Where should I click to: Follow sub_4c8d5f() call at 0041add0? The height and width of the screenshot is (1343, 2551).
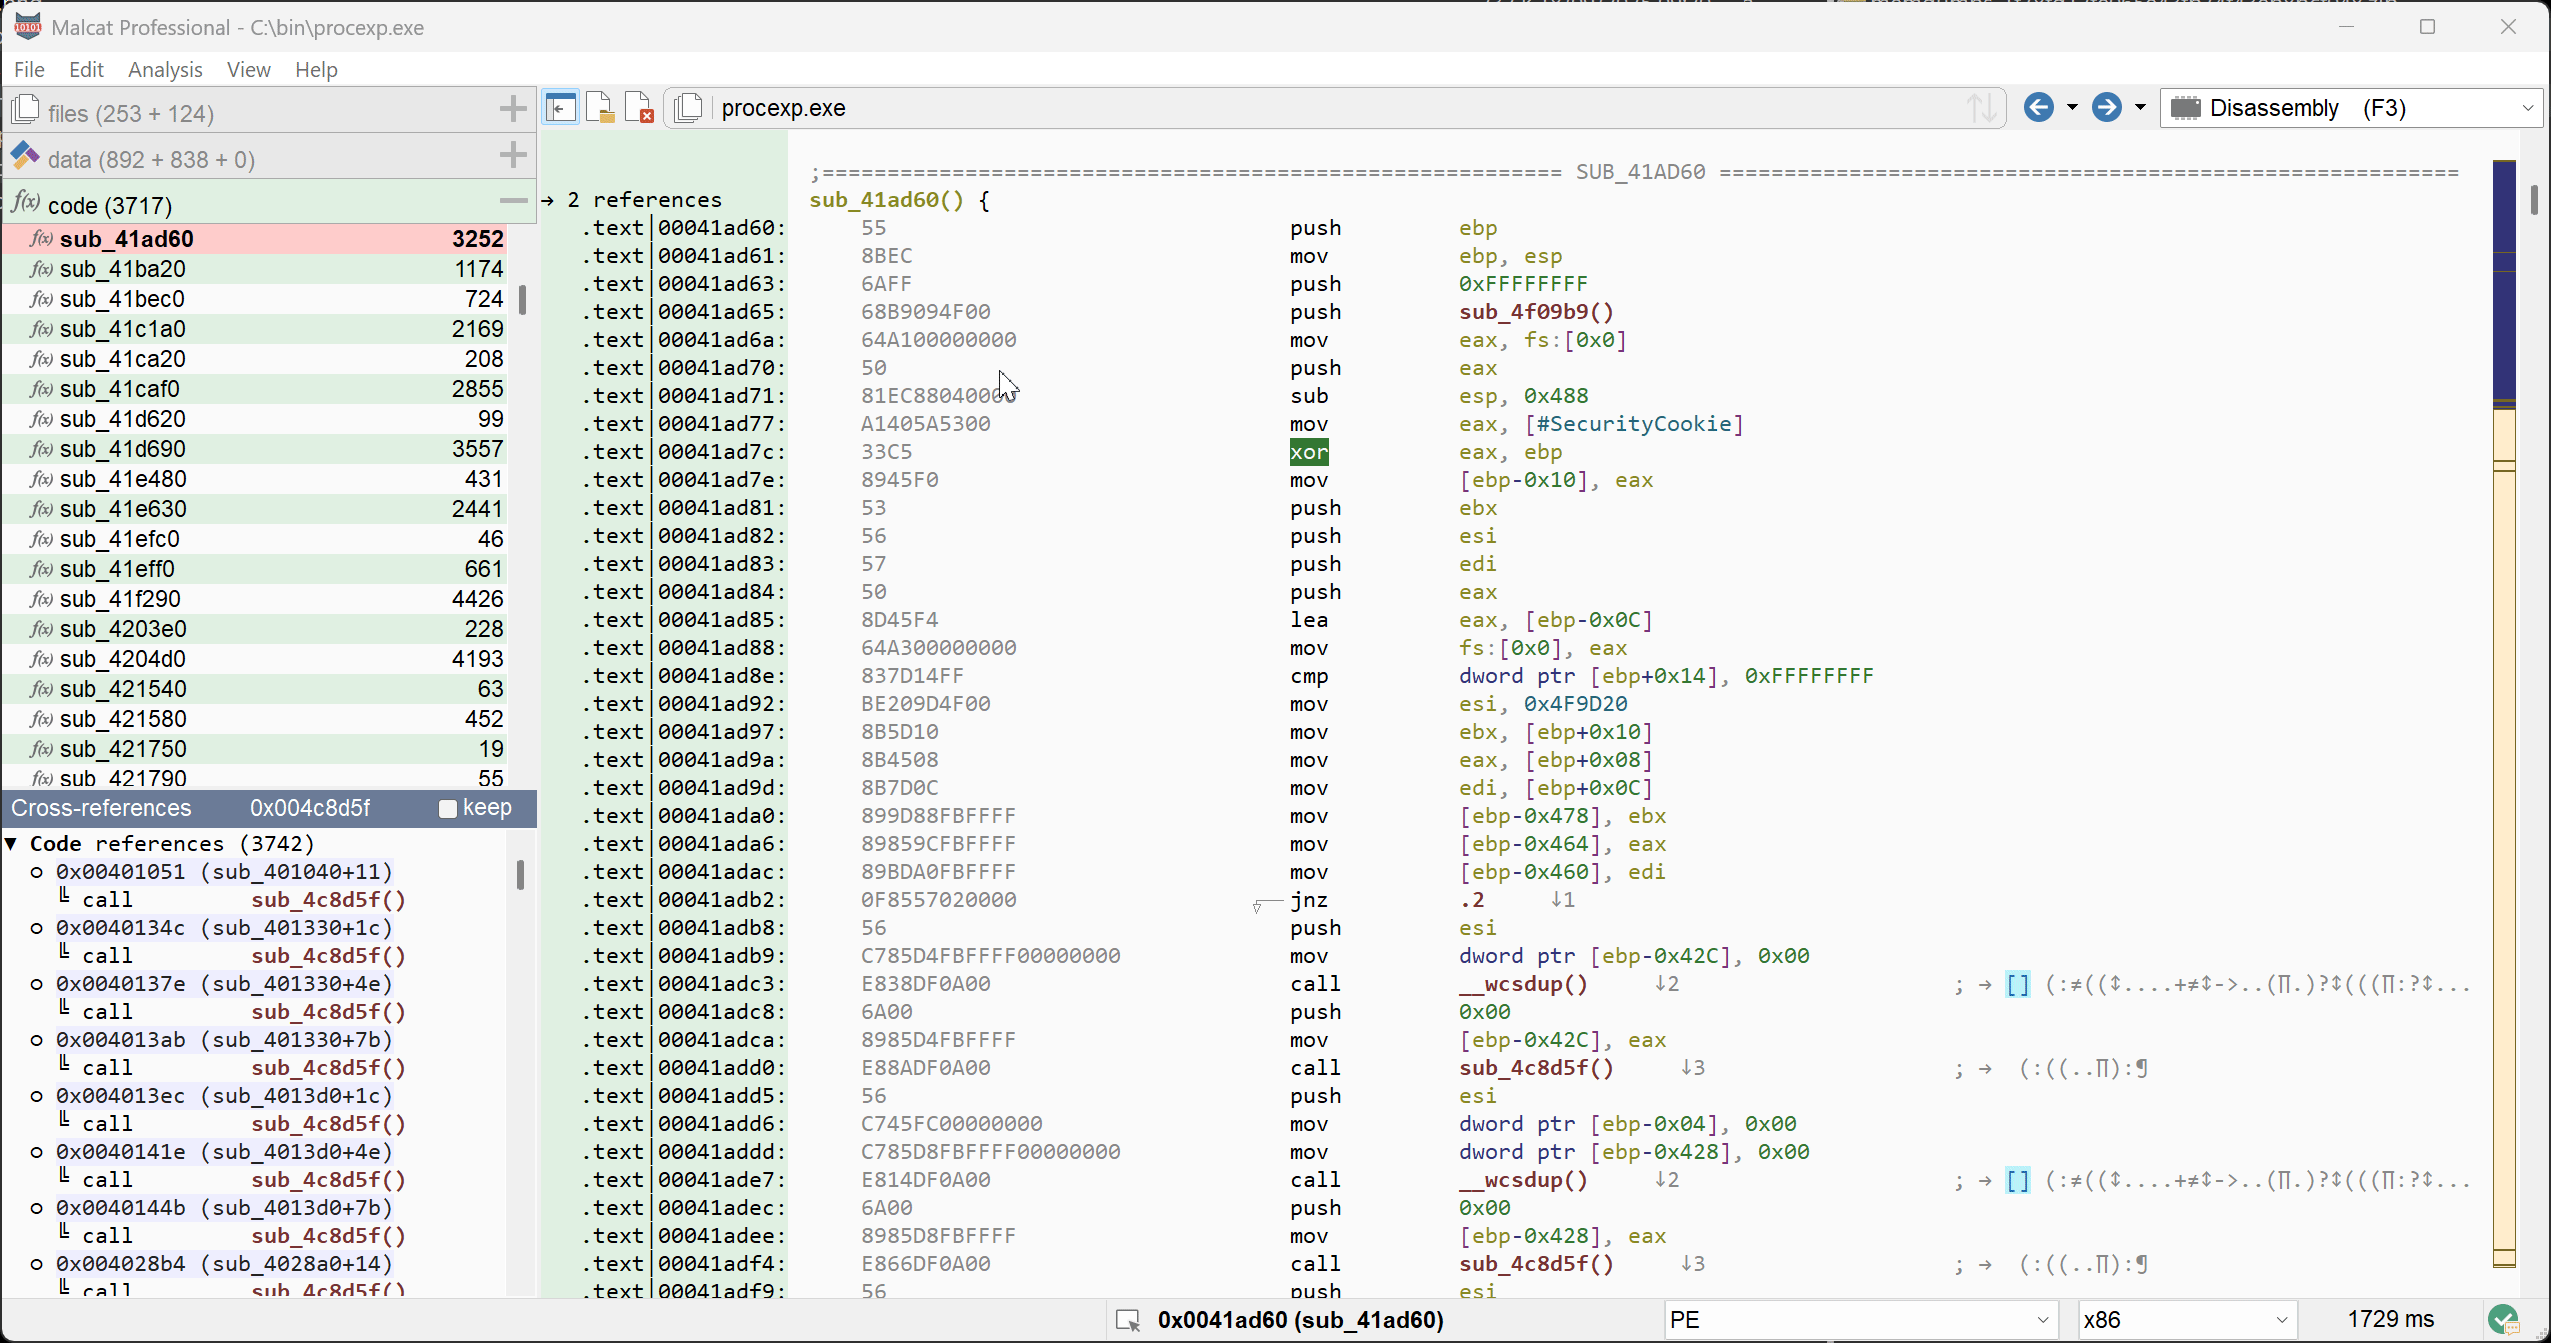(x=1536, y=1068)
